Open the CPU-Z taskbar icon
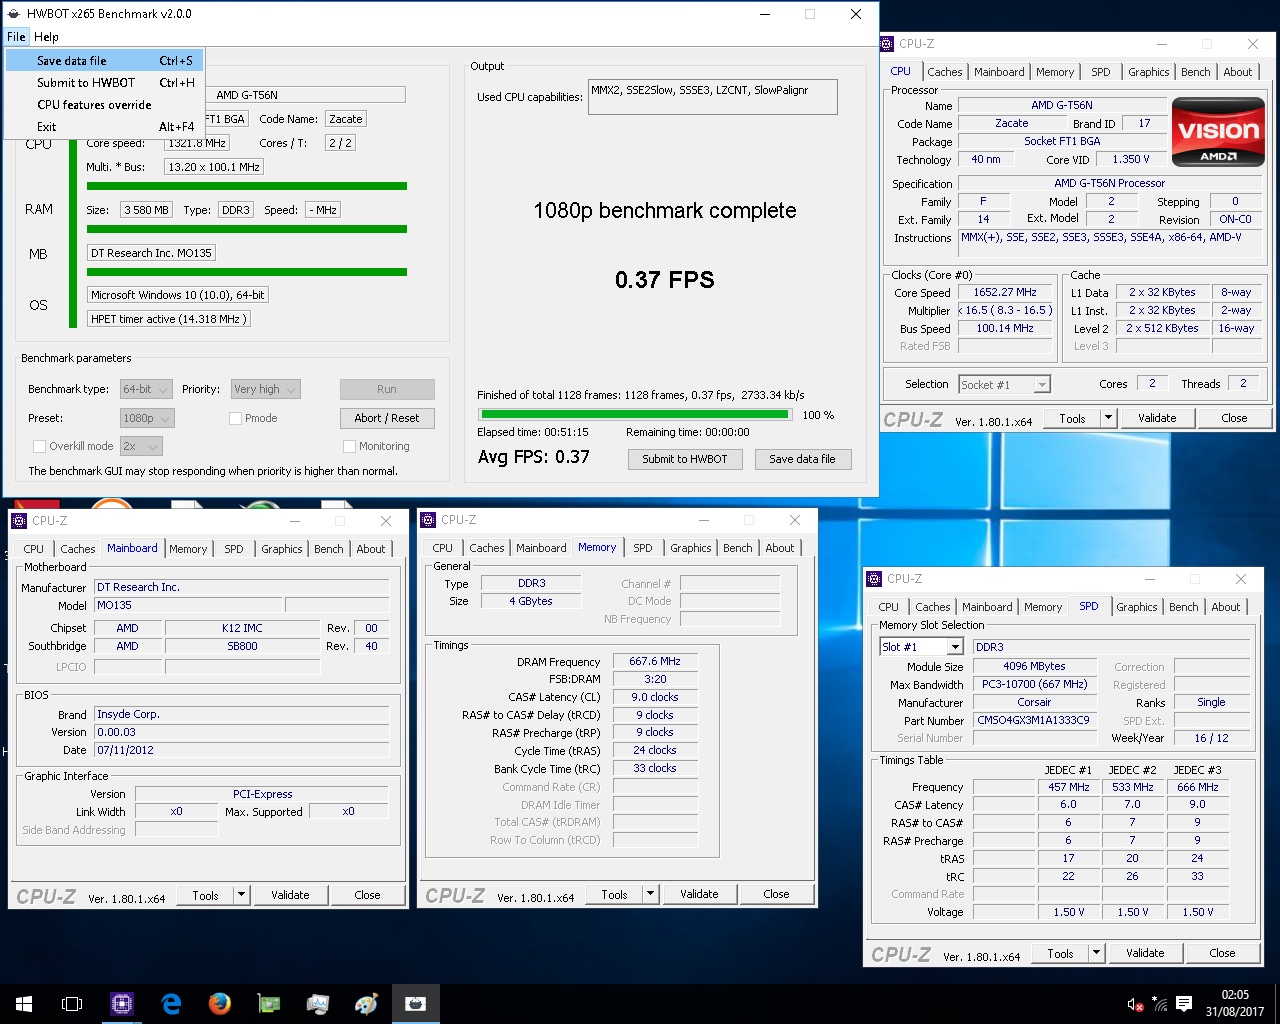The height and width of the screenshot is (1024, 1280). pos(122,1003)
